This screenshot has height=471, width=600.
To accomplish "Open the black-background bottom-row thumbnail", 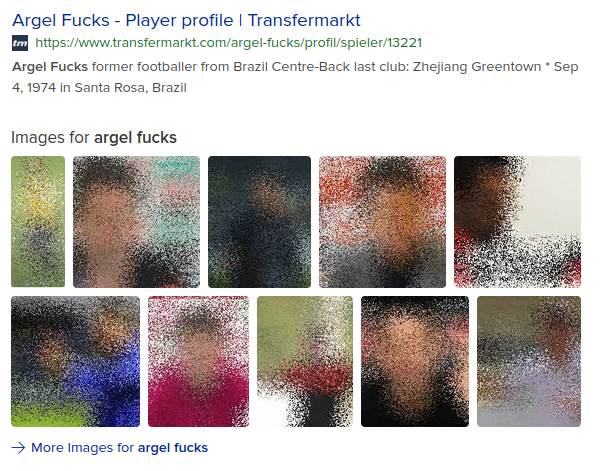I will [x=415, y=361].
